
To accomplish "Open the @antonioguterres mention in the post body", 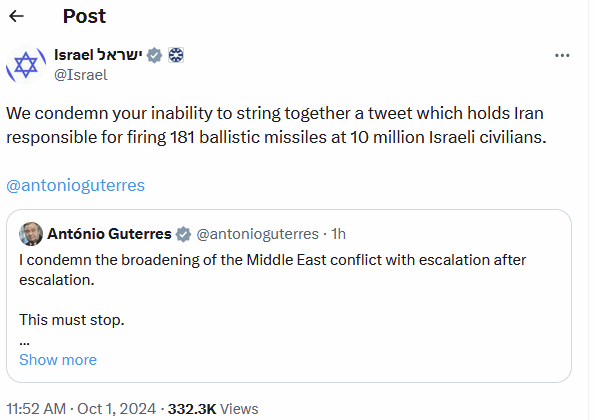I will click(x=76, y=185).
